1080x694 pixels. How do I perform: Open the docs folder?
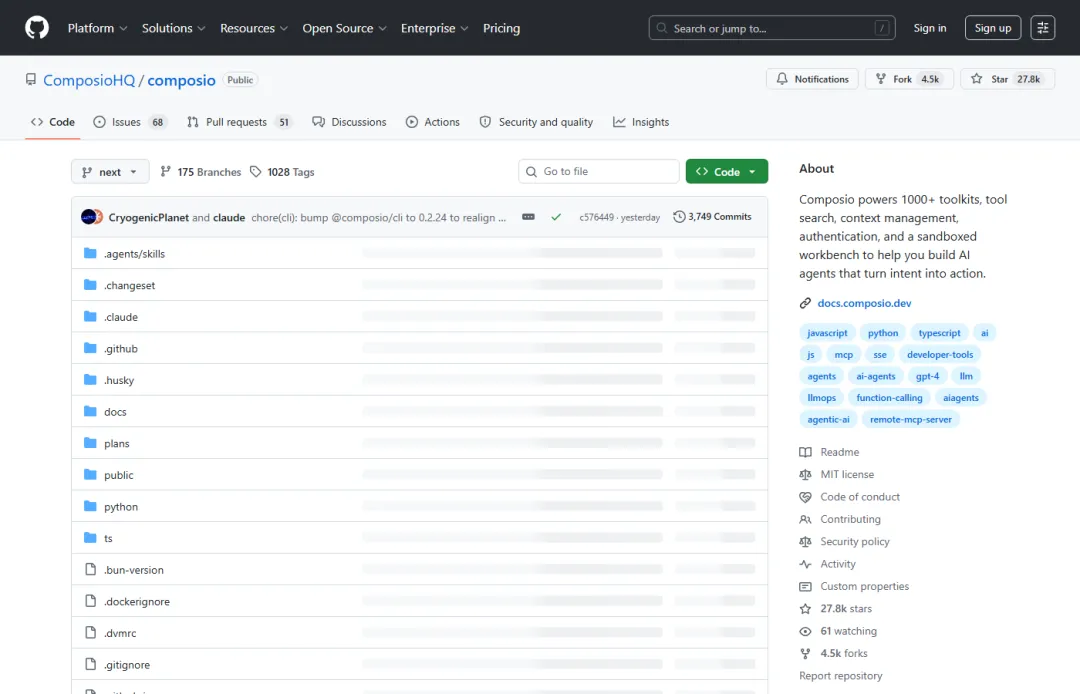(x=115, y=412)
